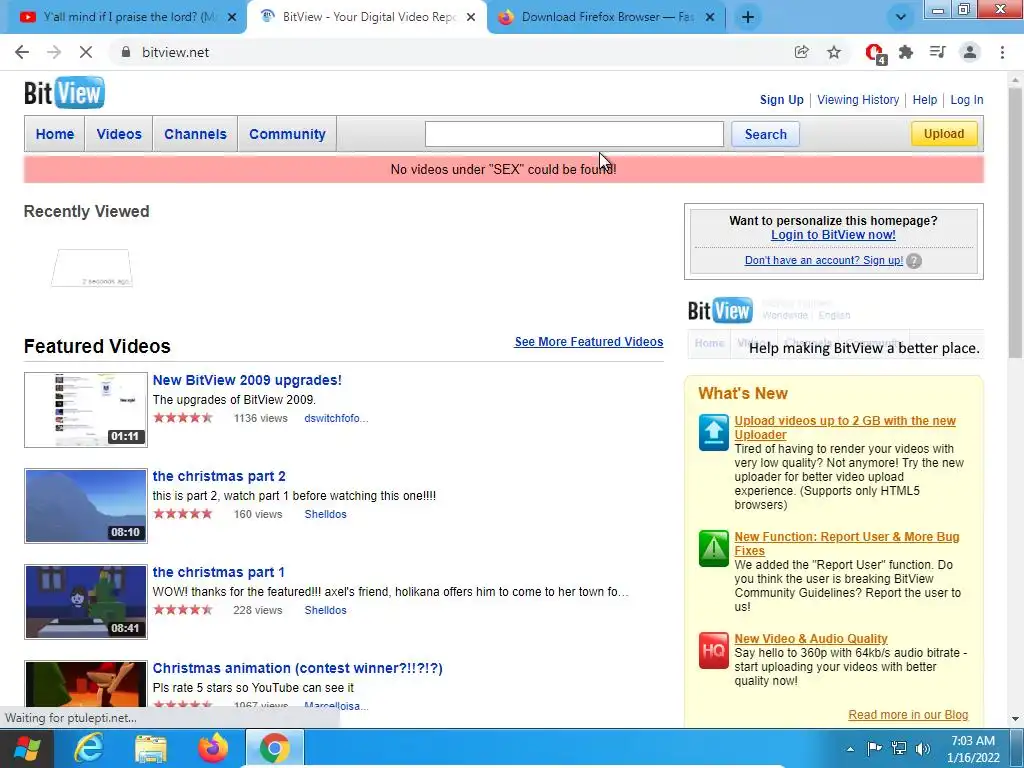Click the Sign Up link
Image resolution: width=1024 pixels, height=768 pixels.
(782, 100)
